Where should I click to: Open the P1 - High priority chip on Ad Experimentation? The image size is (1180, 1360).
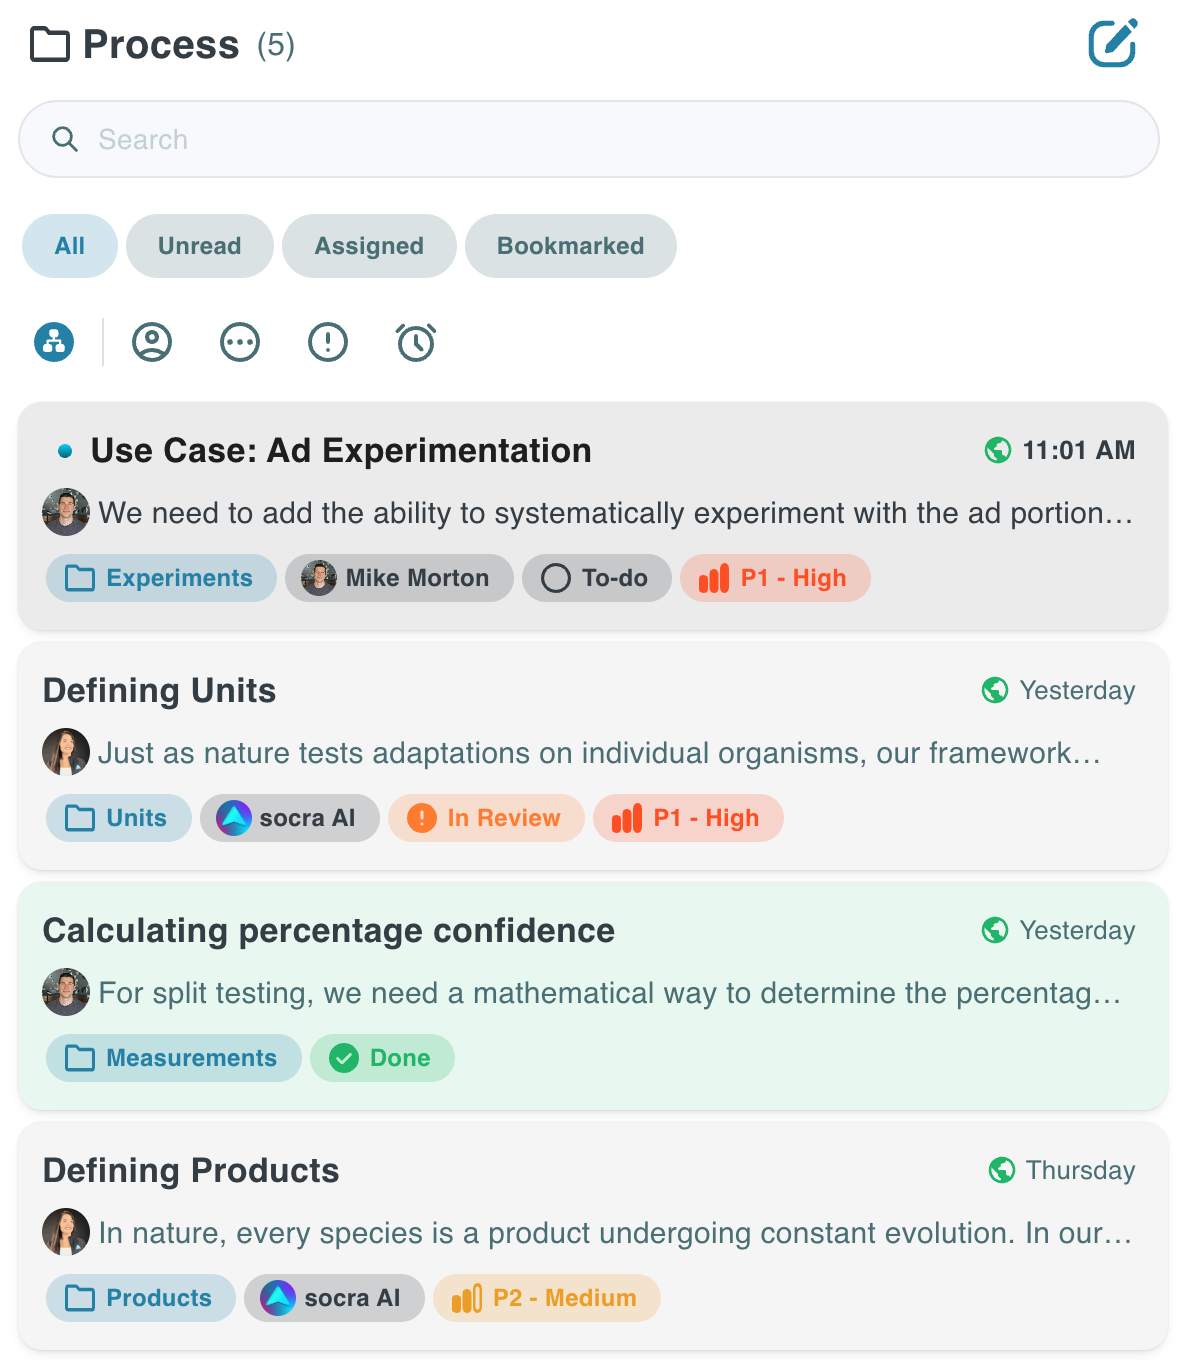[775, 578]
